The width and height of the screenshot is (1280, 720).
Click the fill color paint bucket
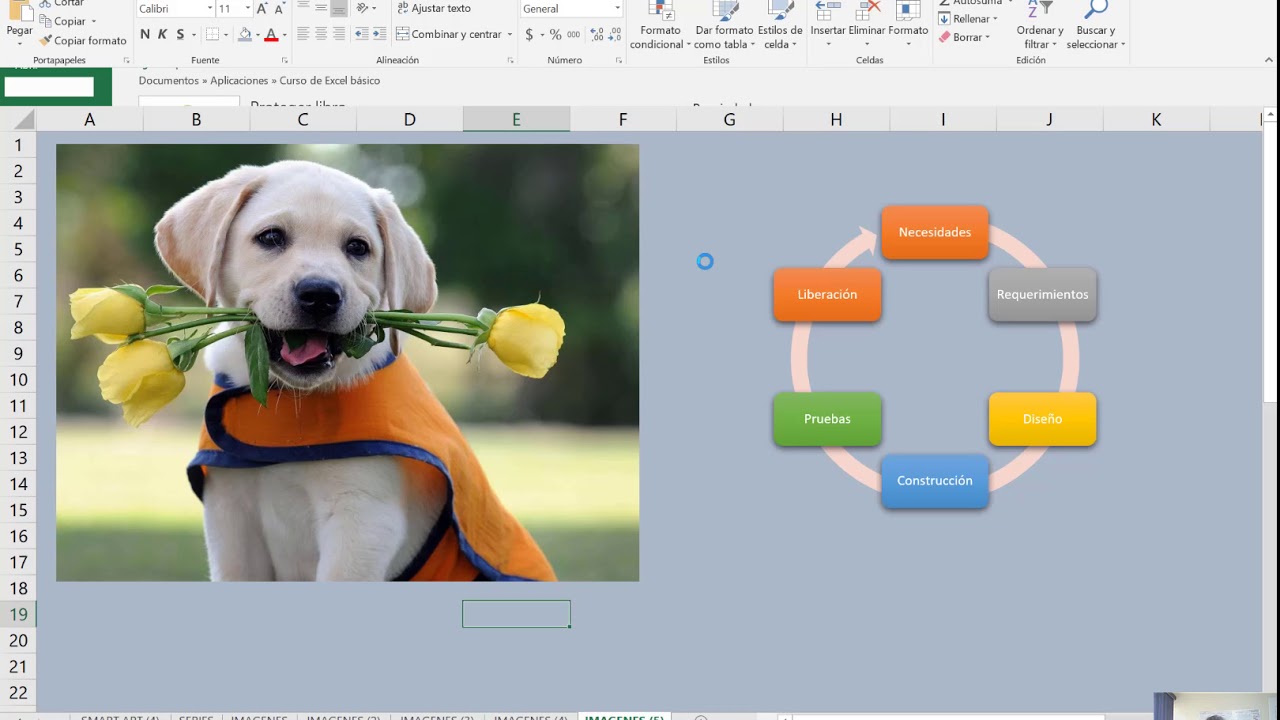tap(245, 34)
